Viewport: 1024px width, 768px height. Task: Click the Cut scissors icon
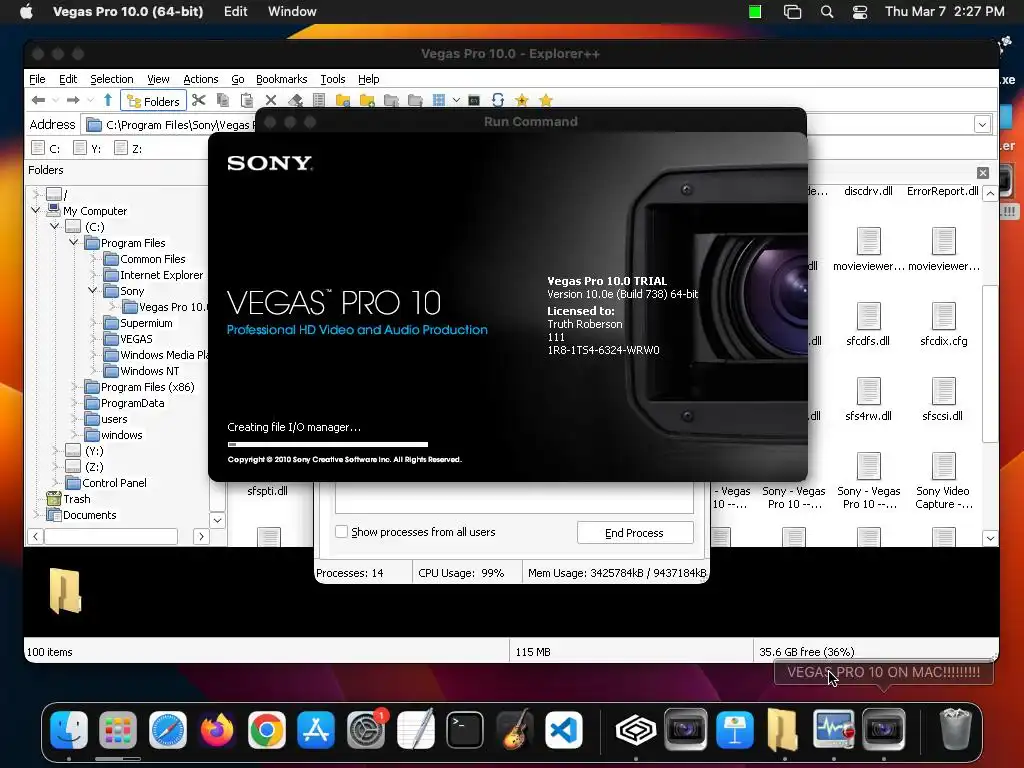199,100
